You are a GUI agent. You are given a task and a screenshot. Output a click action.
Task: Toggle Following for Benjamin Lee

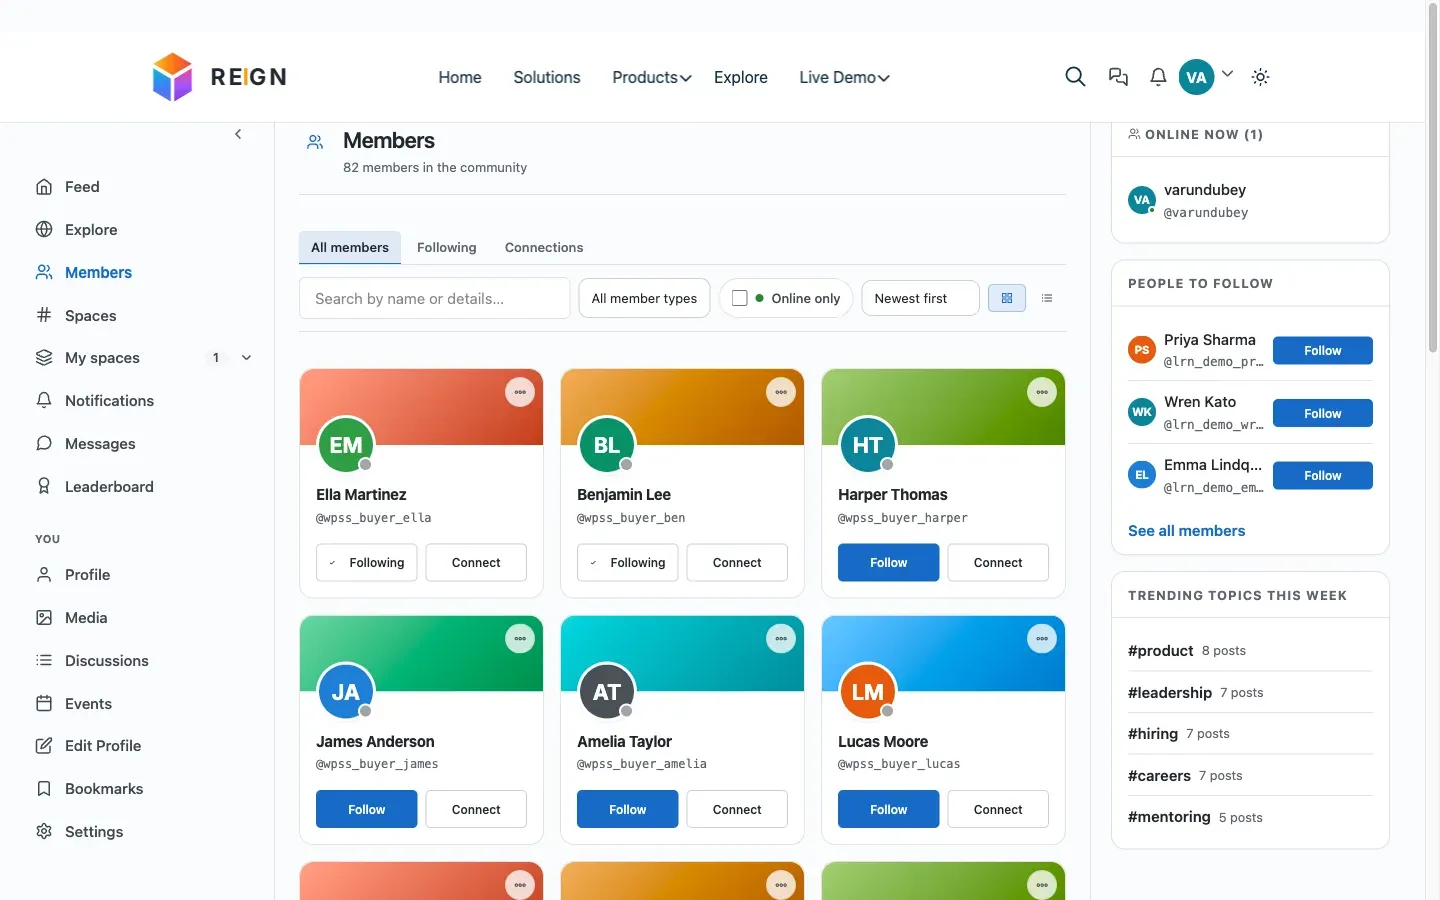coord(627,563)
